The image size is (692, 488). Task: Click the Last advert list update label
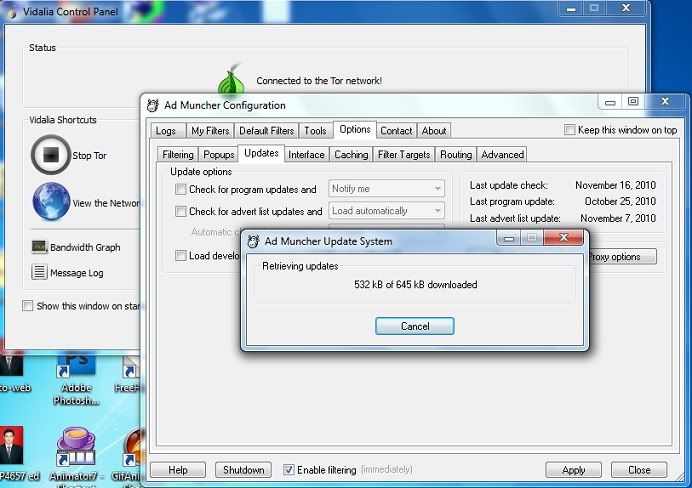(515, 218)
